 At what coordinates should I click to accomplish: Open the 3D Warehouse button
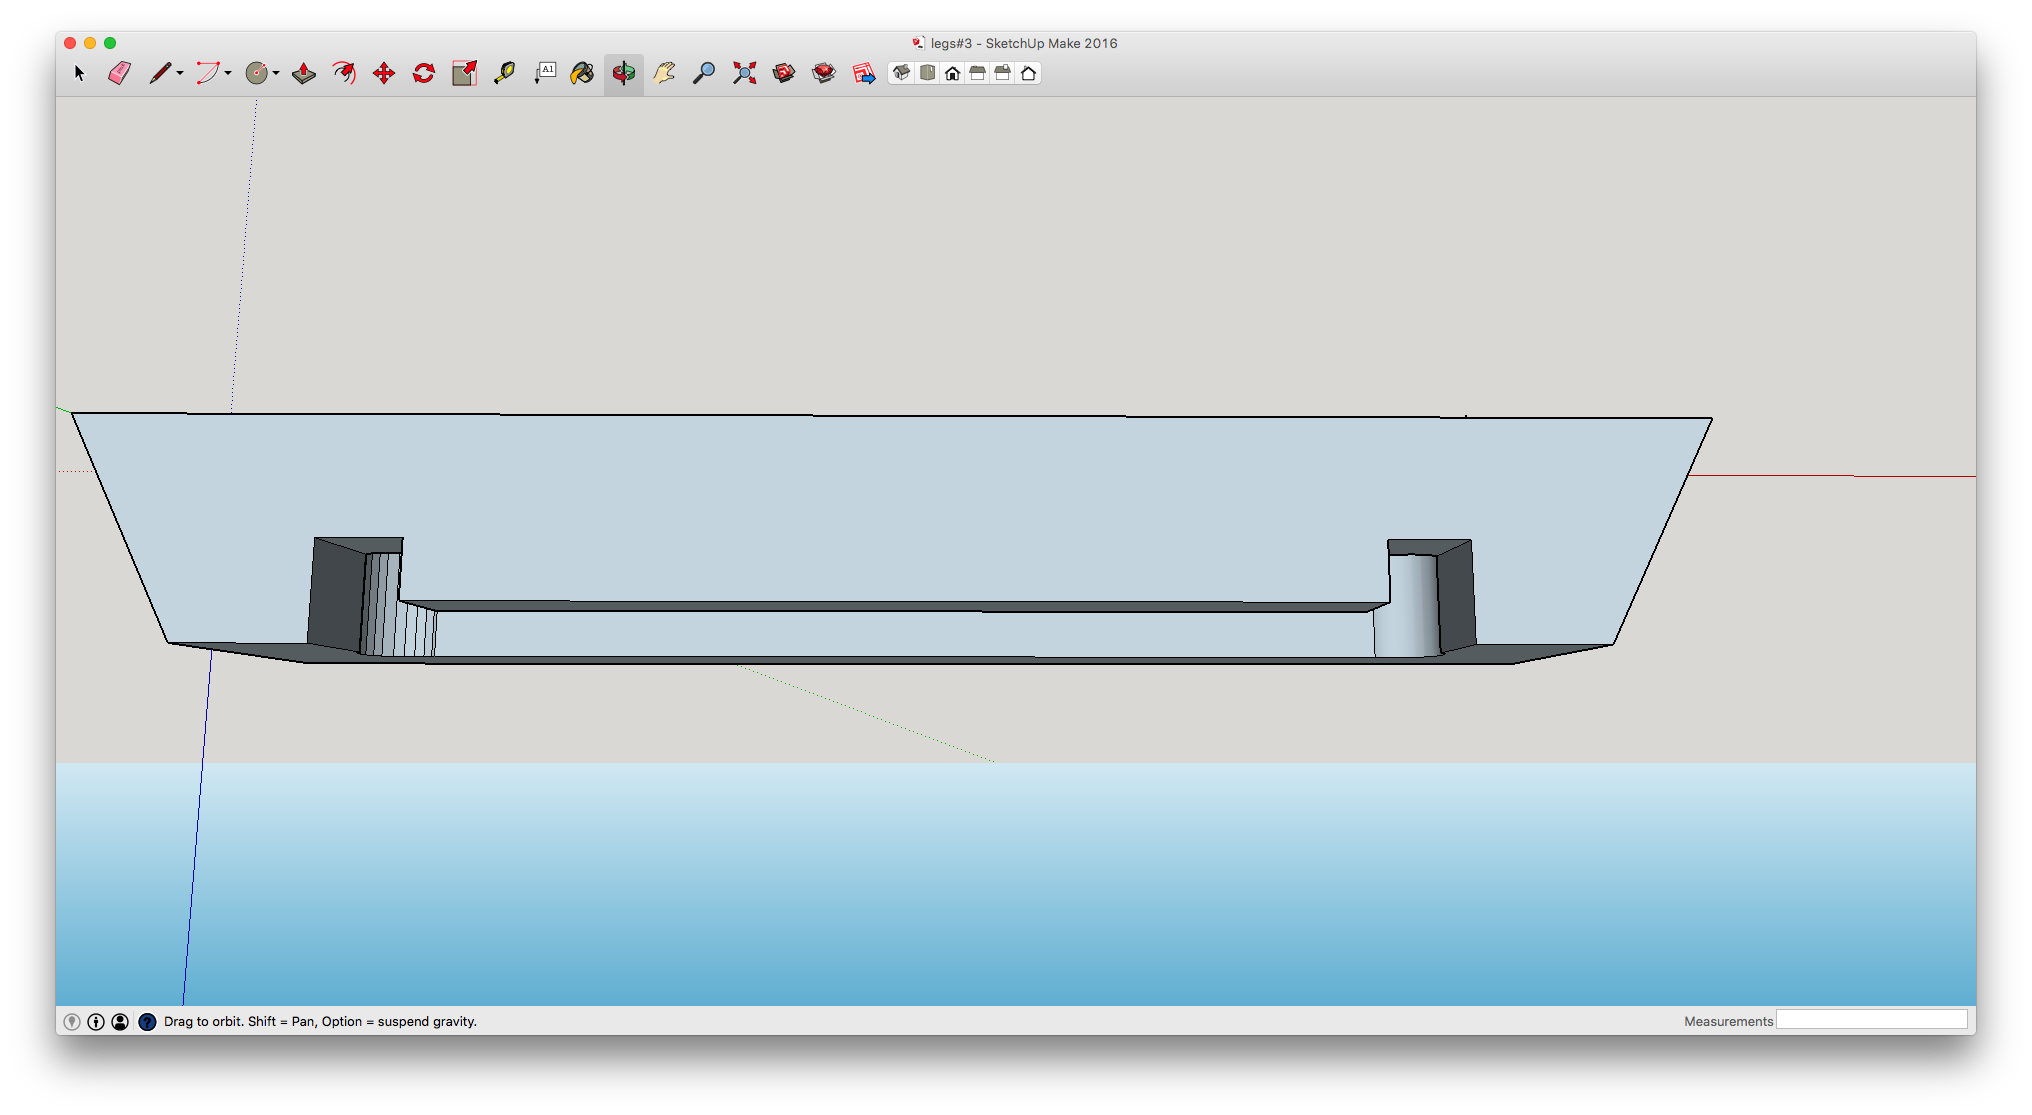pyautogui.click(x=784, y=73)
